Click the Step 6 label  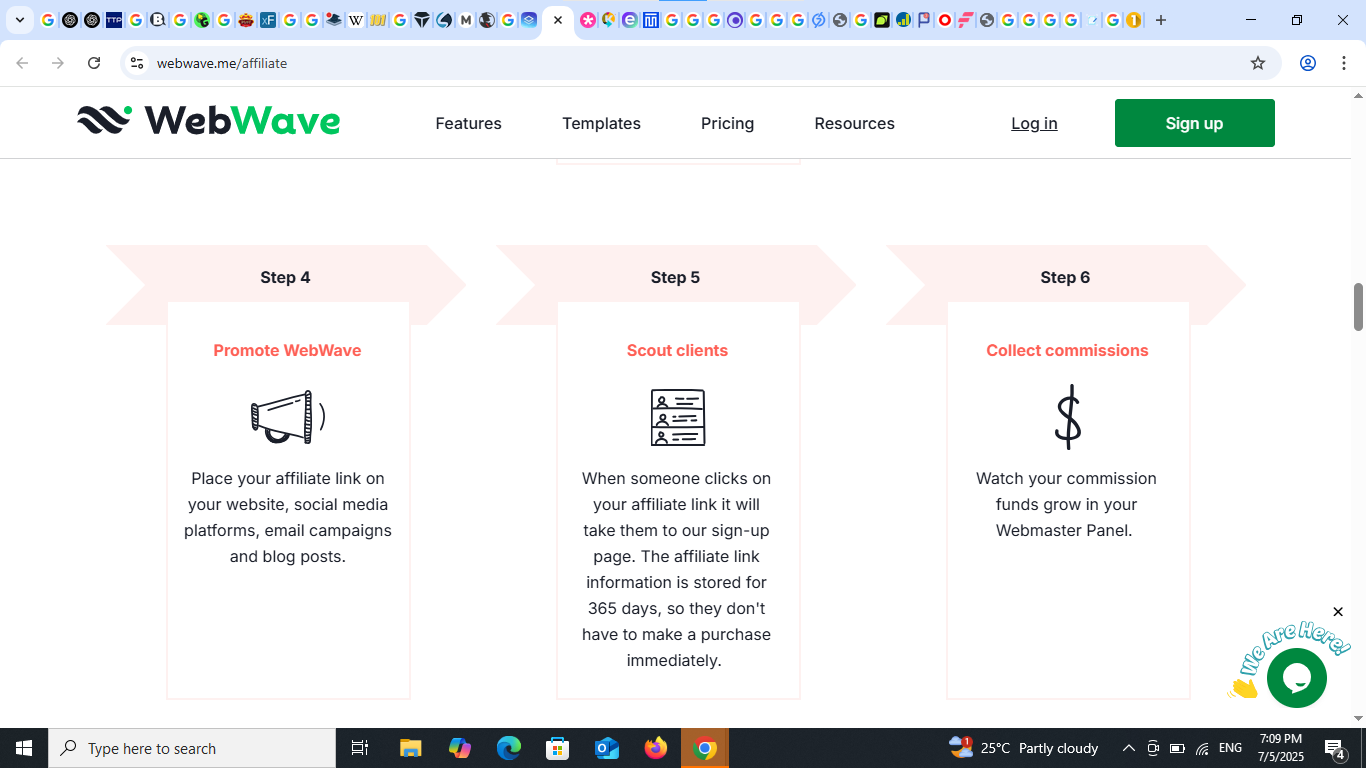coord(1065,277)
